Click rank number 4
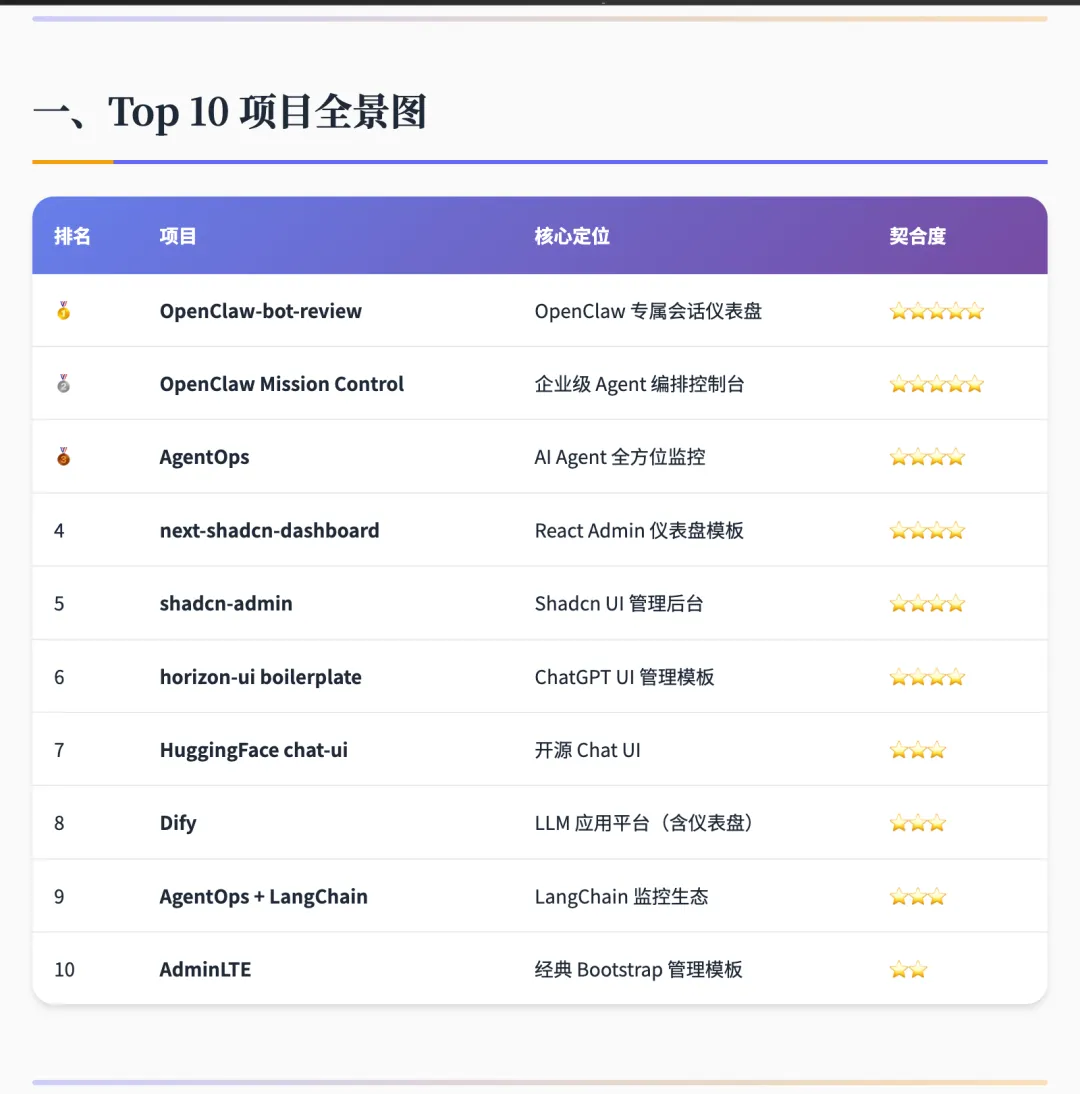 (x=59, y=531)
